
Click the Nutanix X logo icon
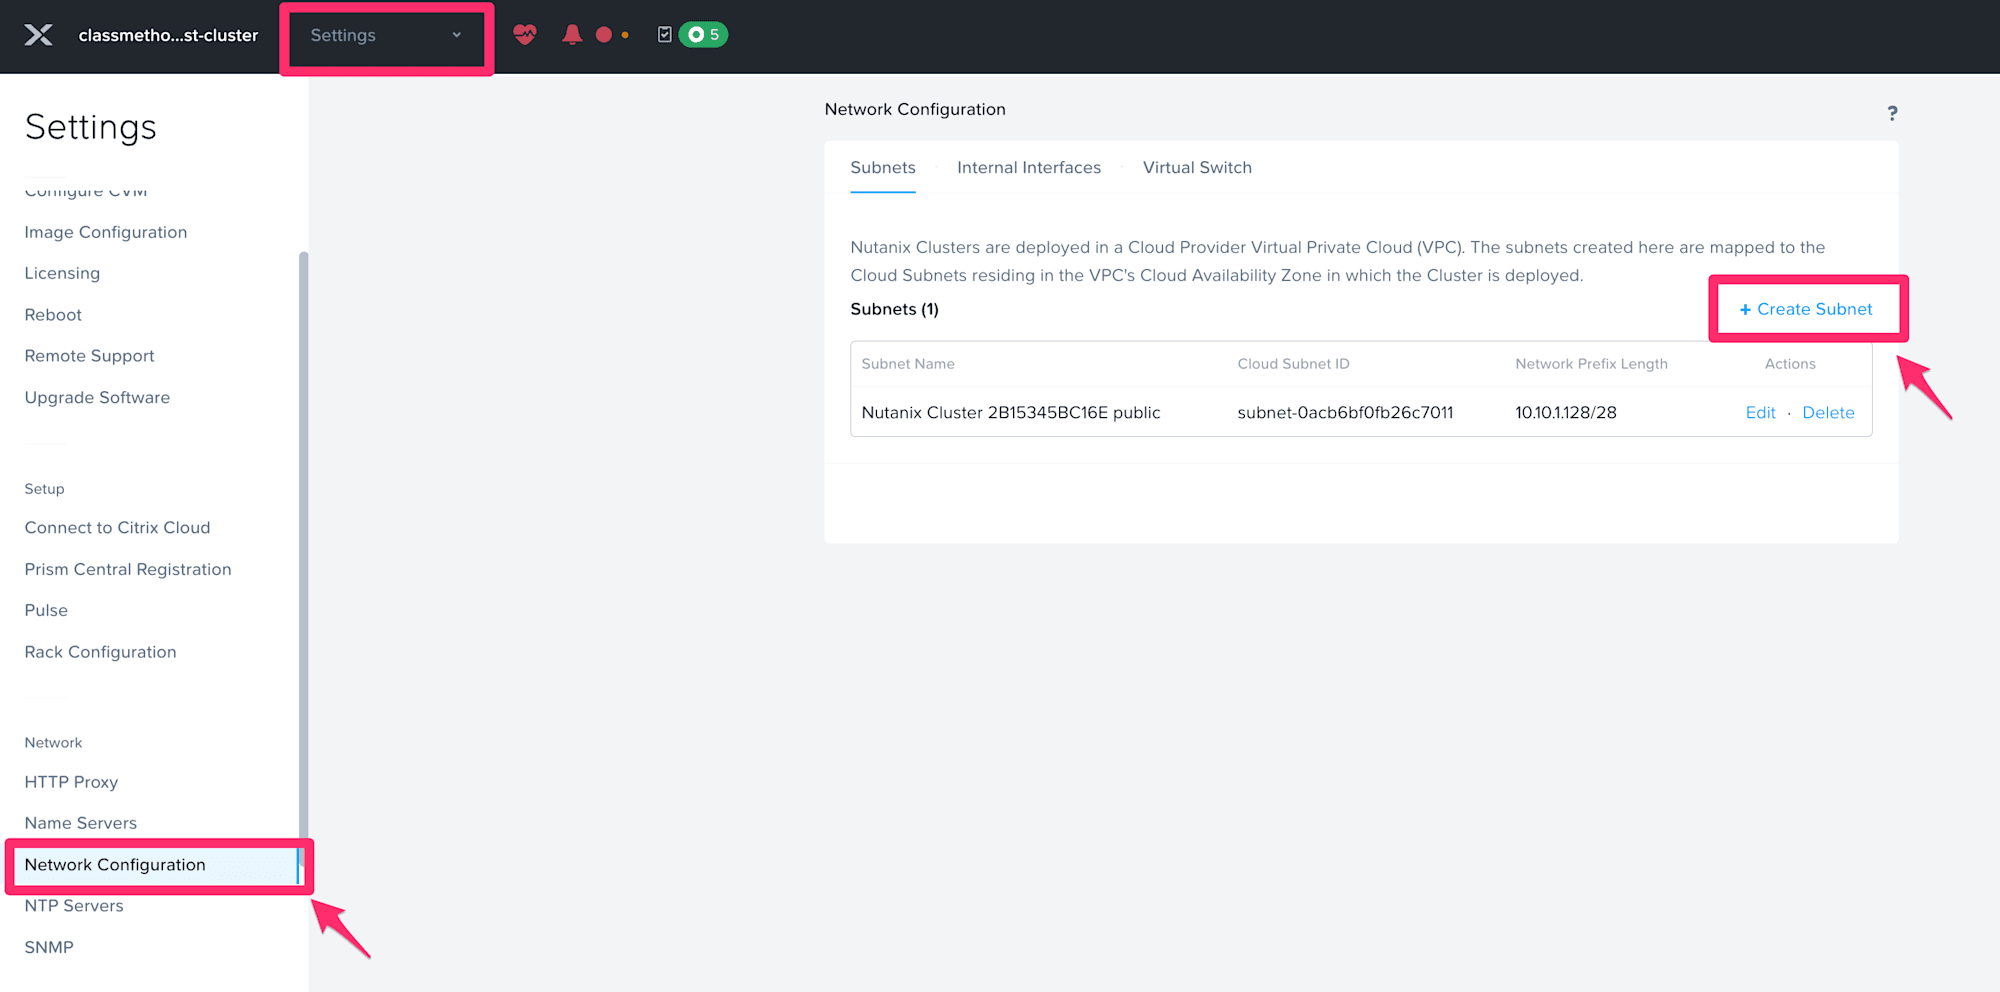[x=38, y=35]
